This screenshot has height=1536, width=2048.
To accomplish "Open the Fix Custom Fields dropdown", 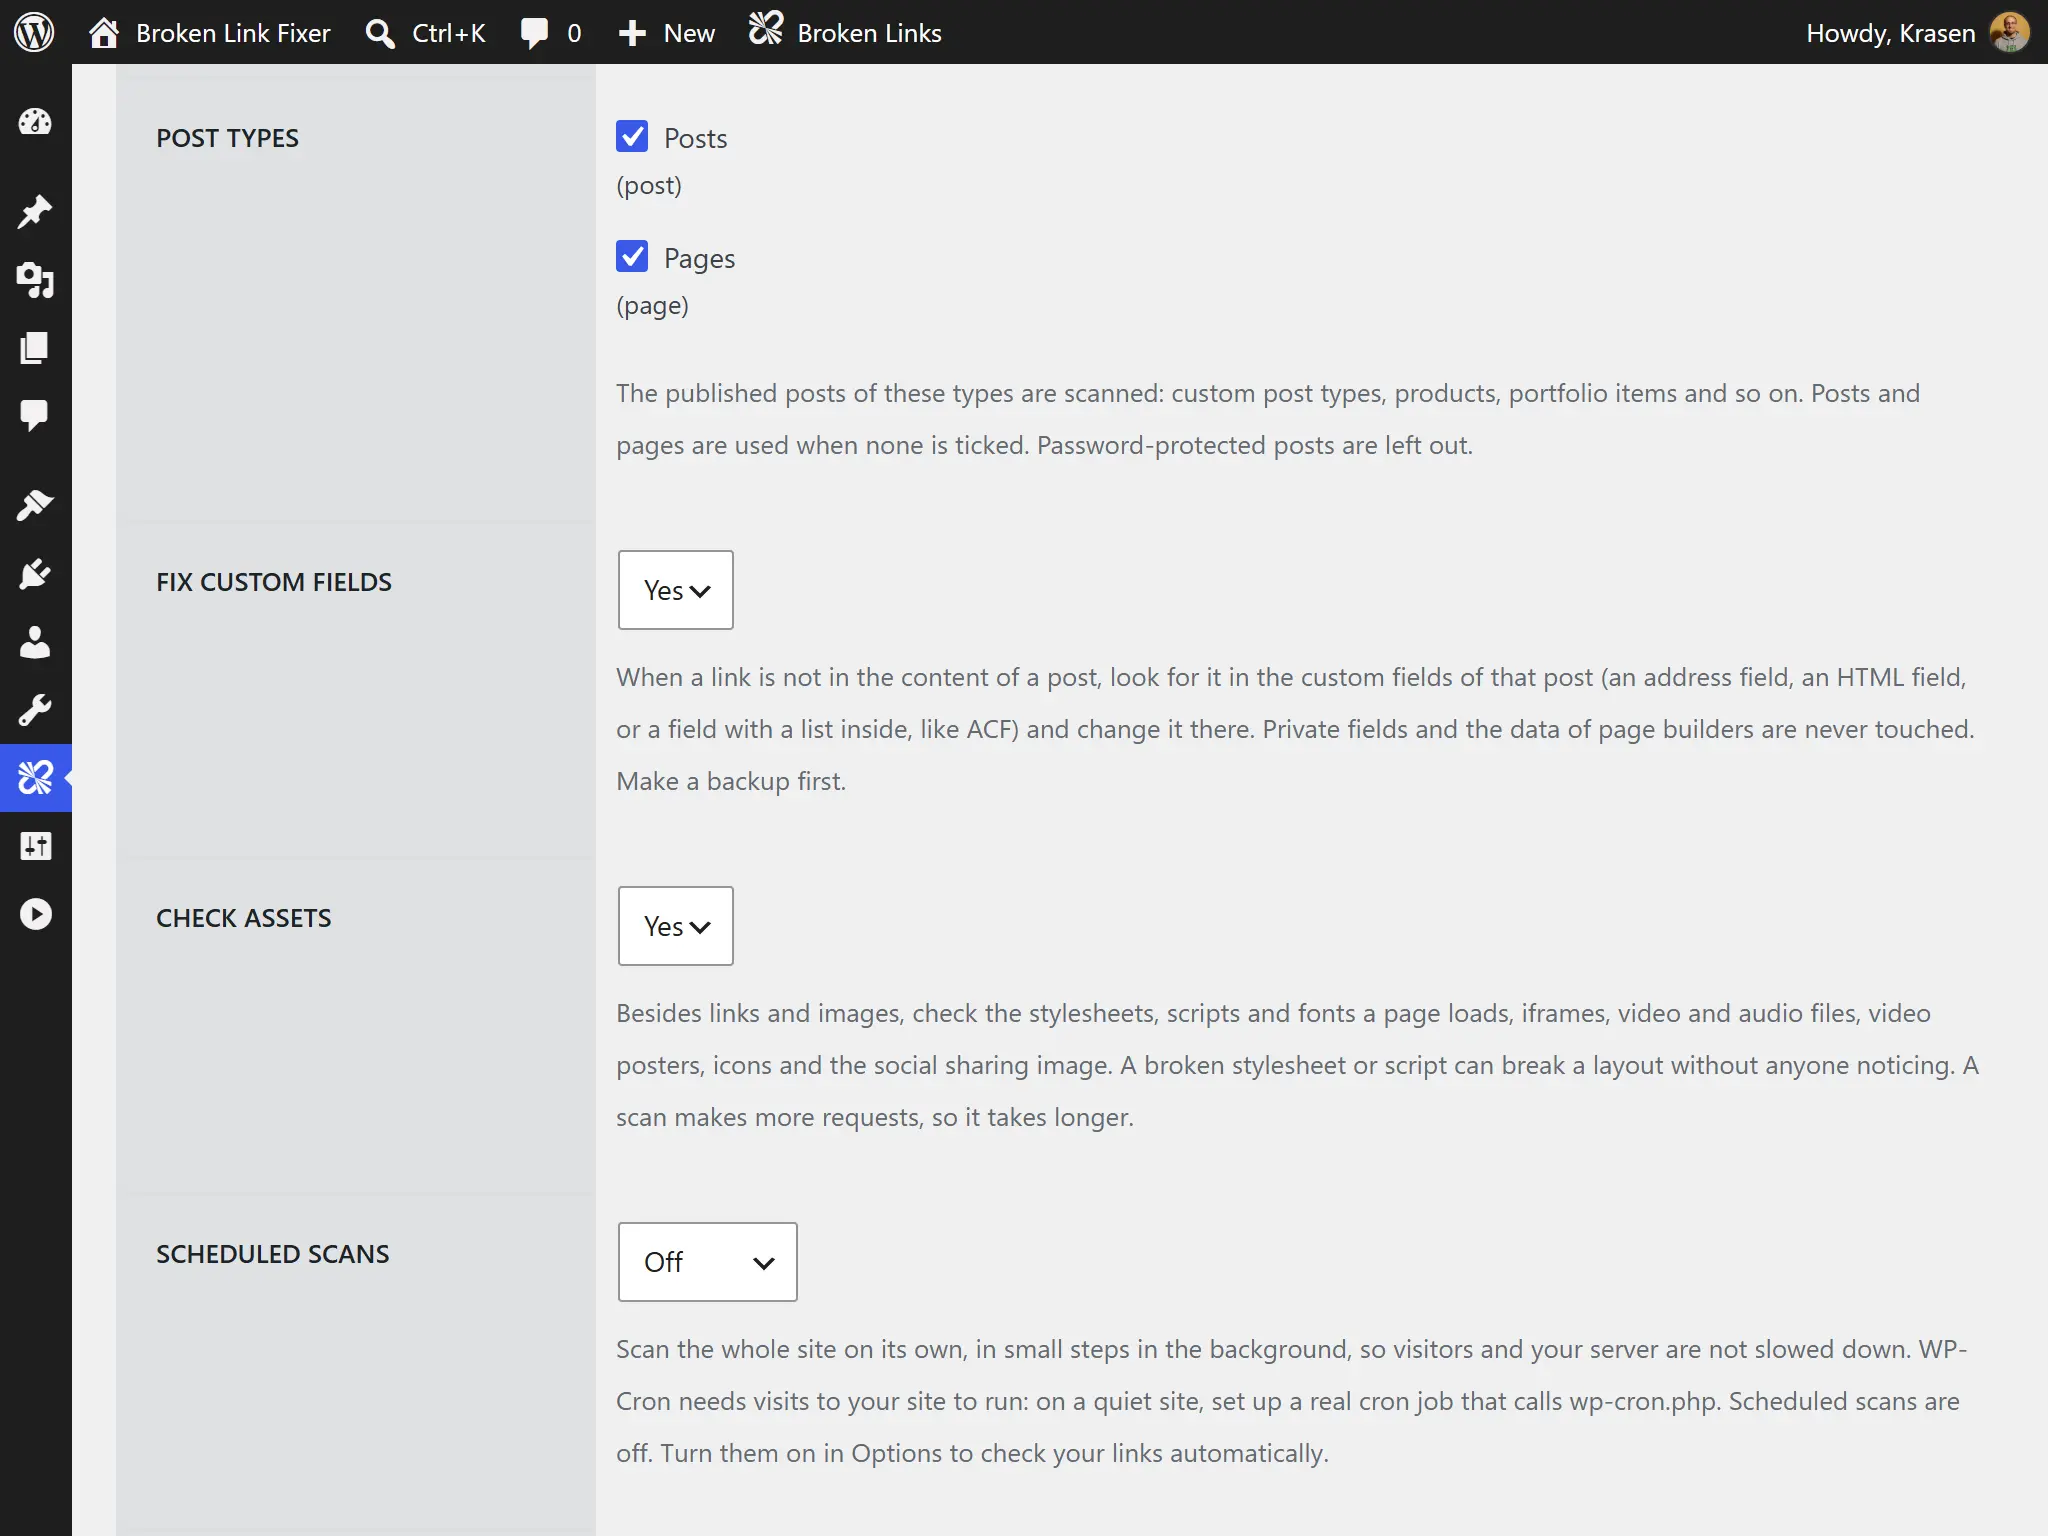I will 676,590.
